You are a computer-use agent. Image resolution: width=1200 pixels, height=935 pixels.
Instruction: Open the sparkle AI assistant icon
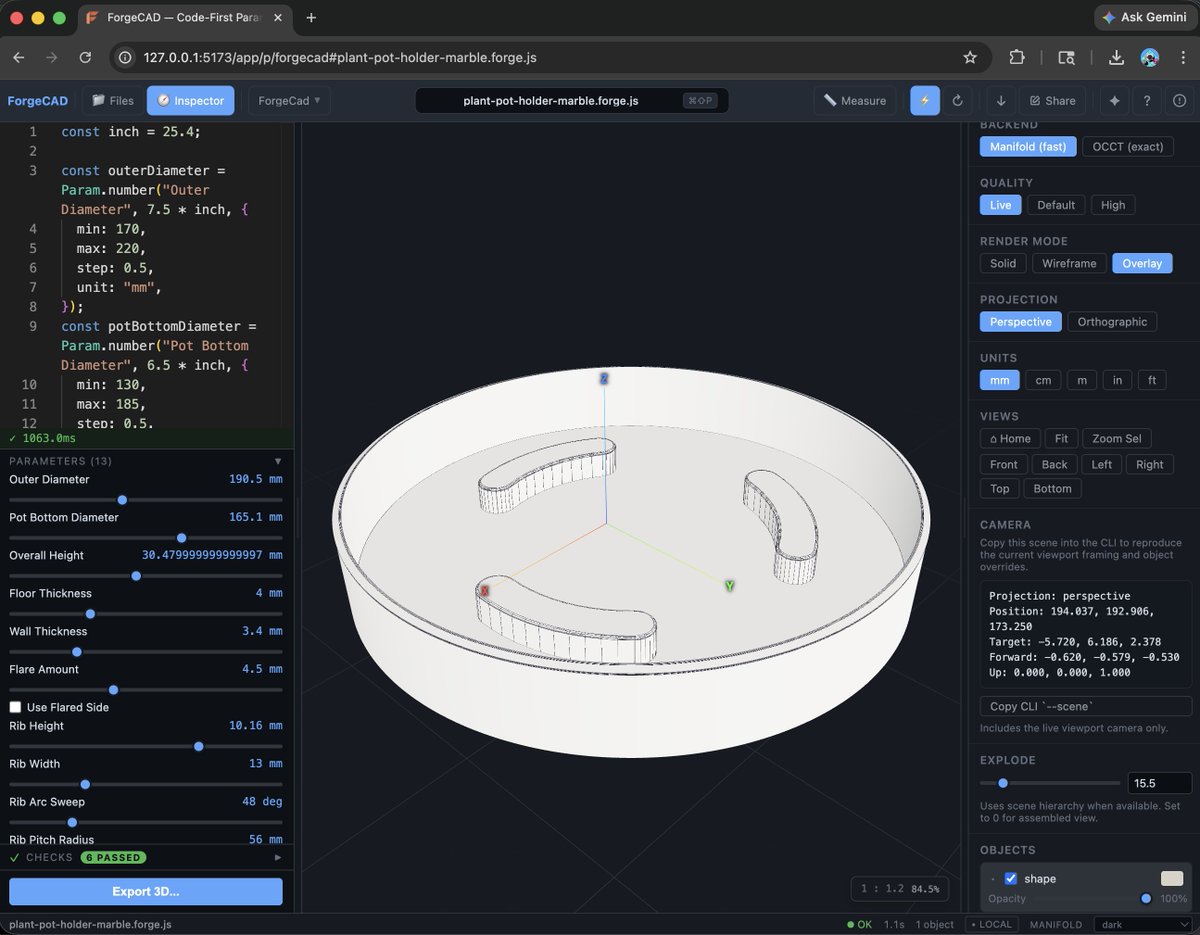1115,100
